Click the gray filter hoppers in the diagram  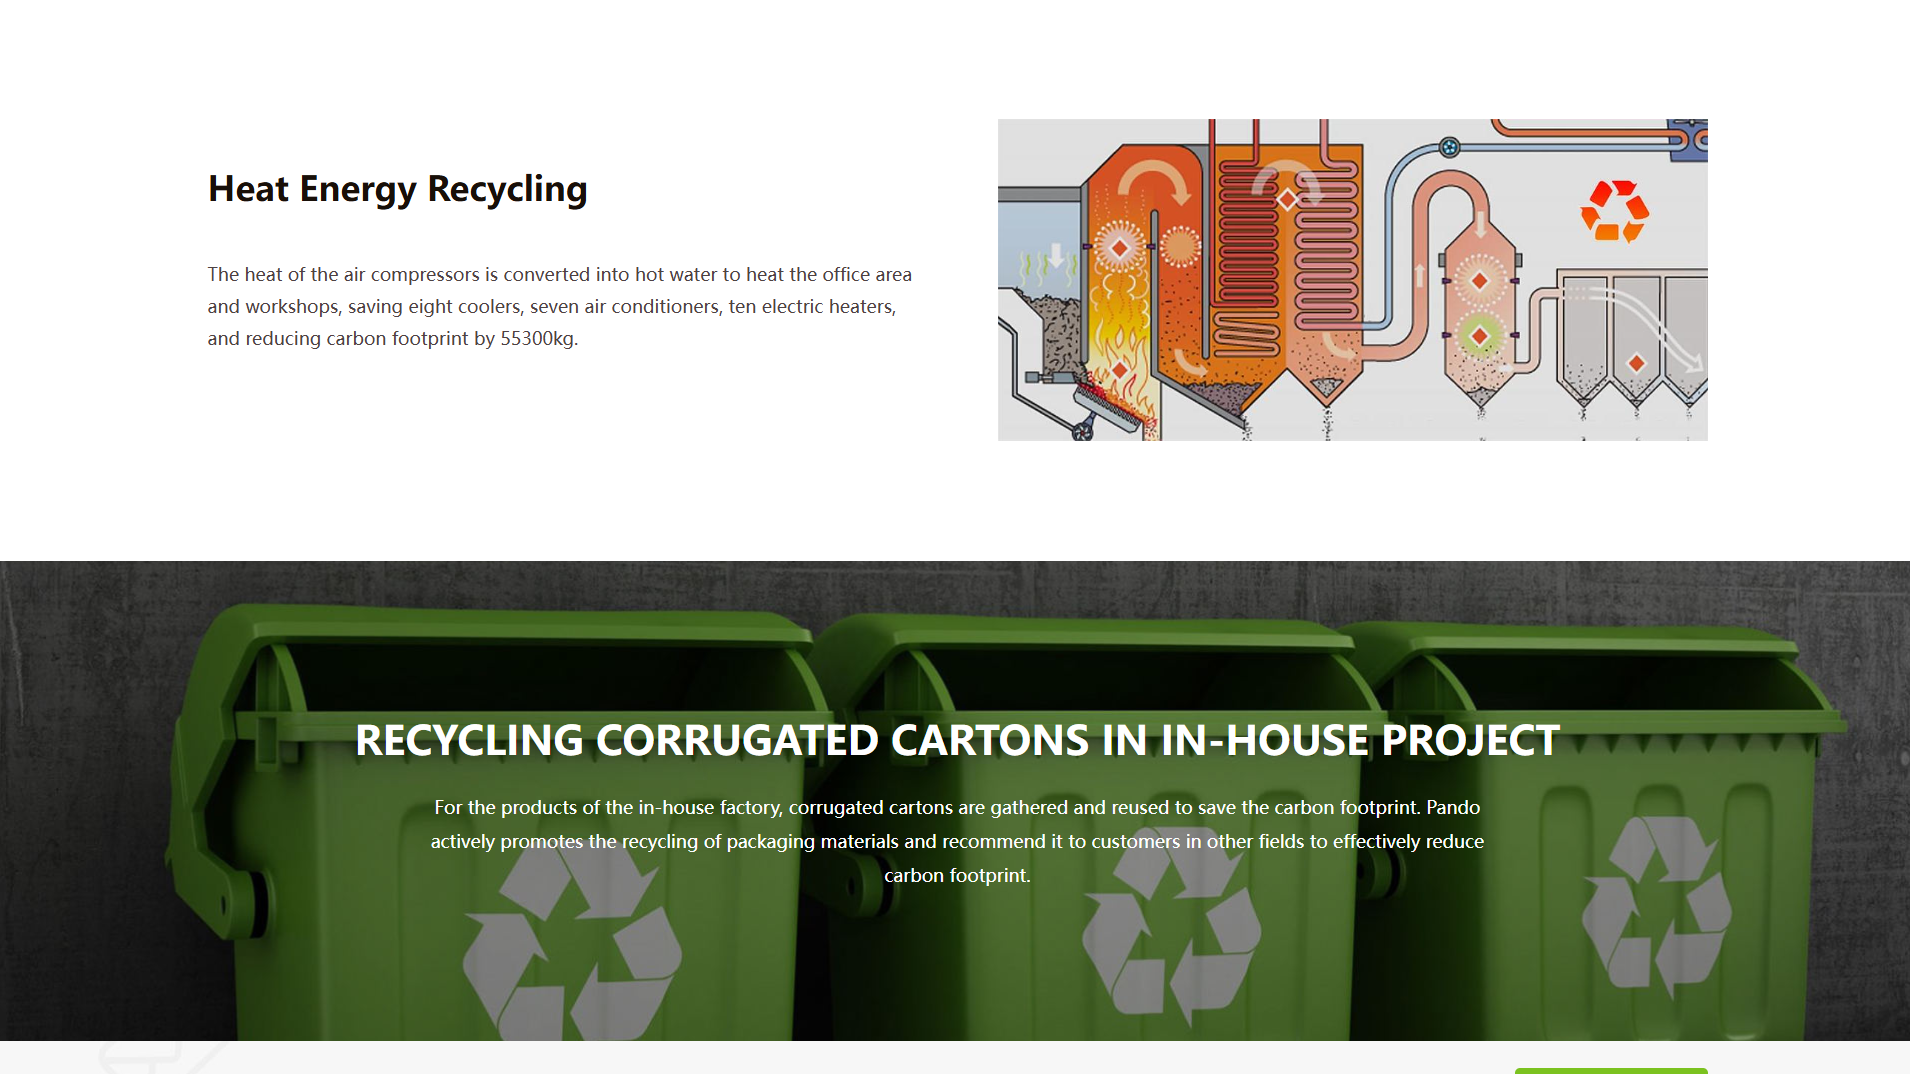tap(1632, 340)
